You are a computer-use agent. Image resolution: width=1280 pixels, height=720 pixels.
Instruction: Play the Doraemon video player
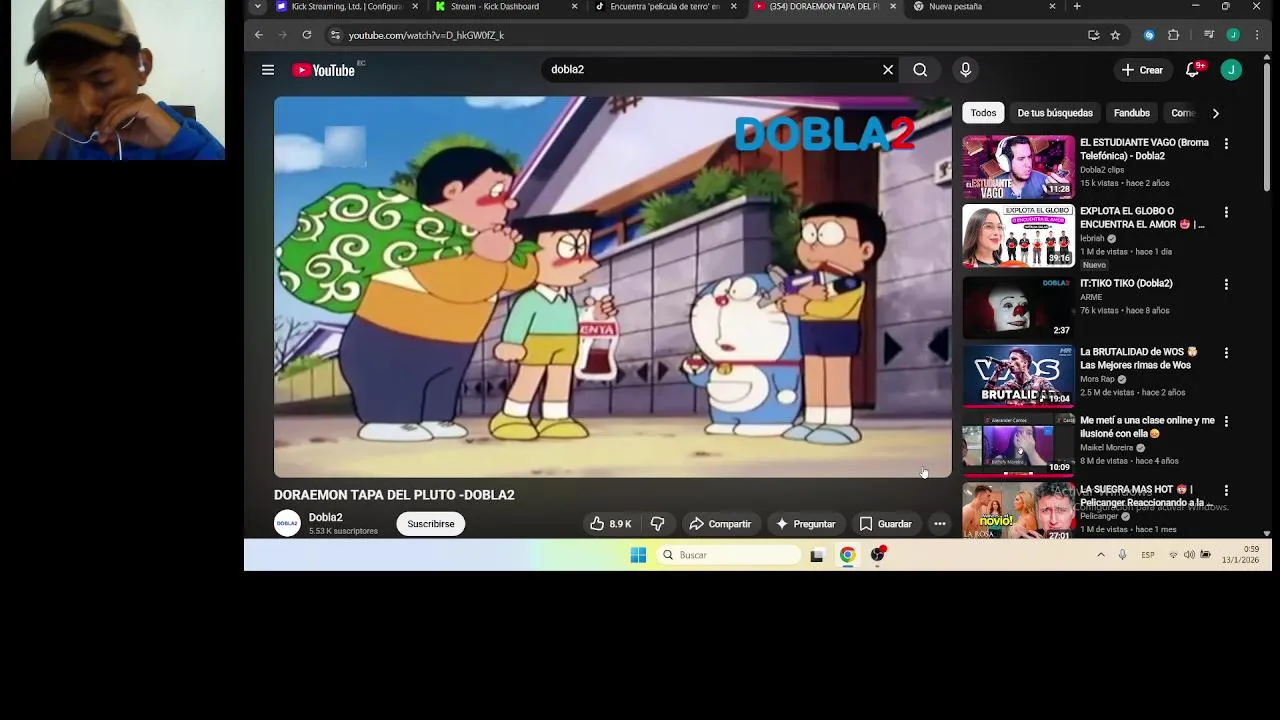coord(613,287)
